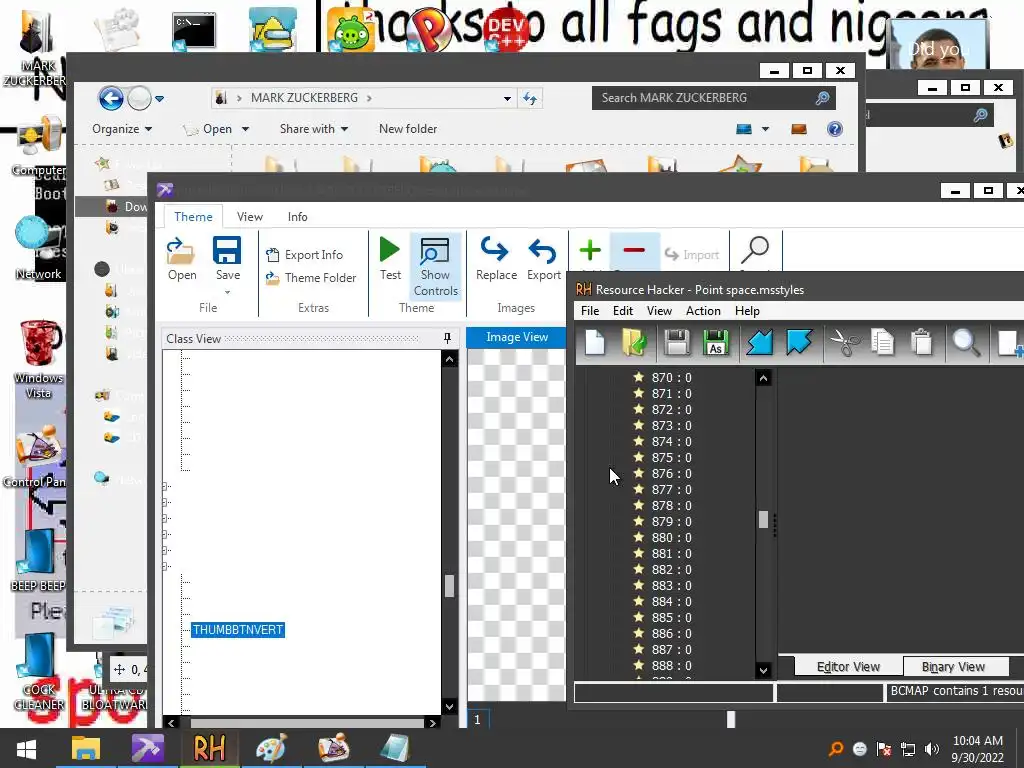The width and height of the screenshot is (1024, 768).
Task: Select resource 888 : 0 in tree
Action: point(671,665)
